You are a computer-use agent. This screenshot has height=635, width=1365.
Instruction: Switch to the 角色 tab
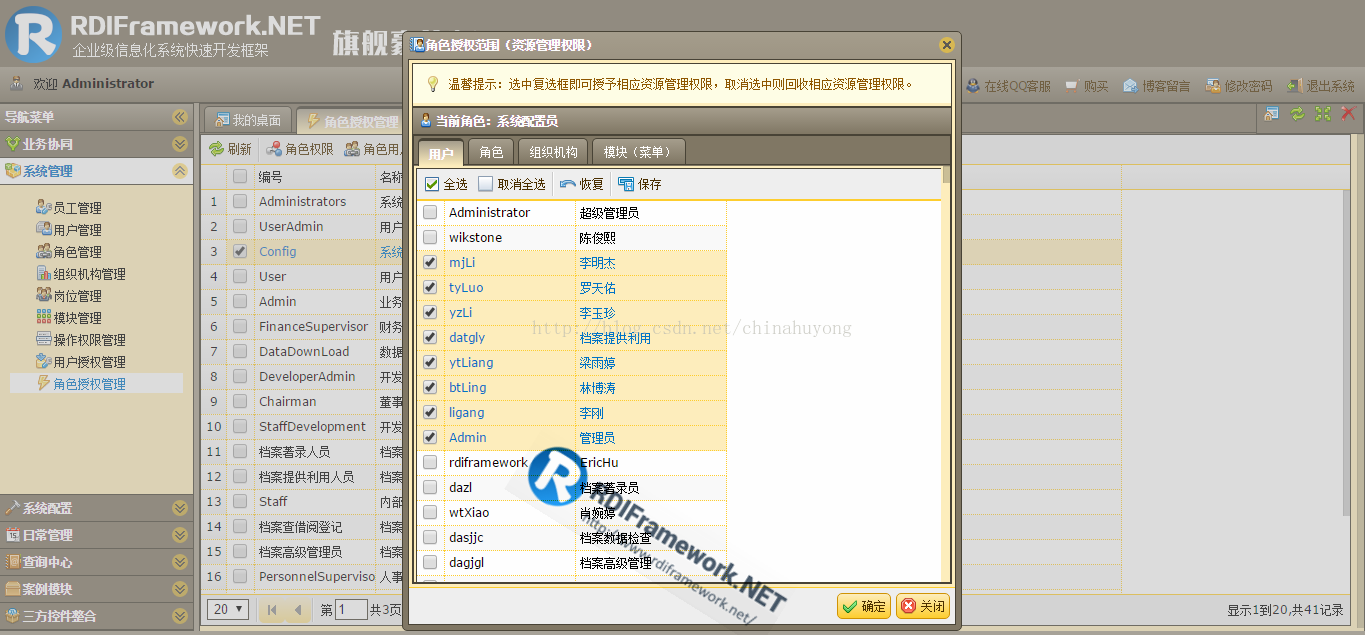(x=491, y=152)
